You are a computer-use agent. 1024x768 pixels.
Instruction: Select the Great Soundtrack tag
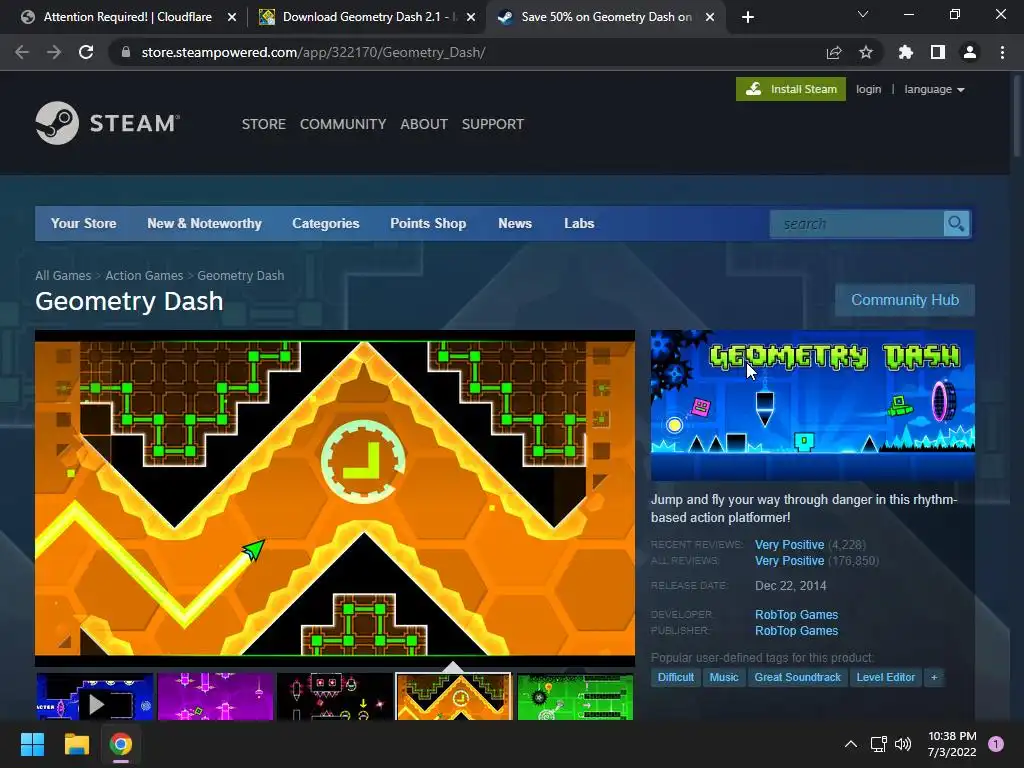(x=797, y=677)
